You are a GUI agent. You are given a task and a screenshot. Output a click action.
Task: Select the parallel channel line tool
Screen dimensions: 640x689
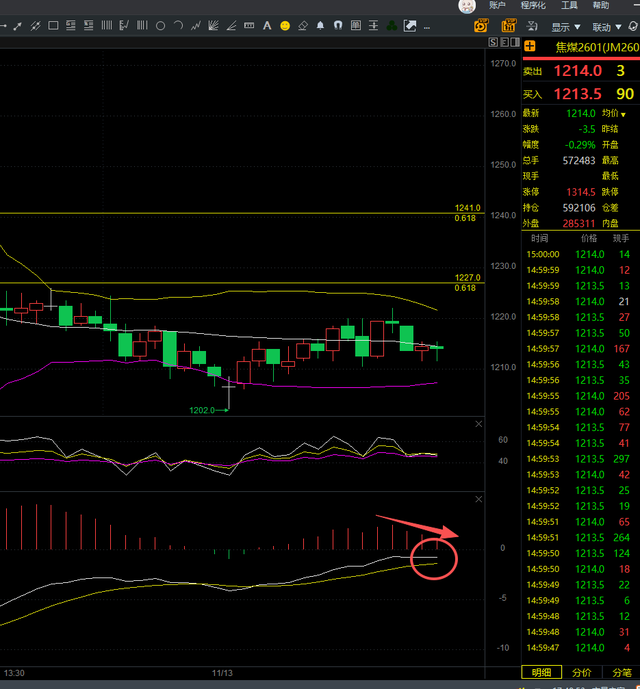point(35,26)
